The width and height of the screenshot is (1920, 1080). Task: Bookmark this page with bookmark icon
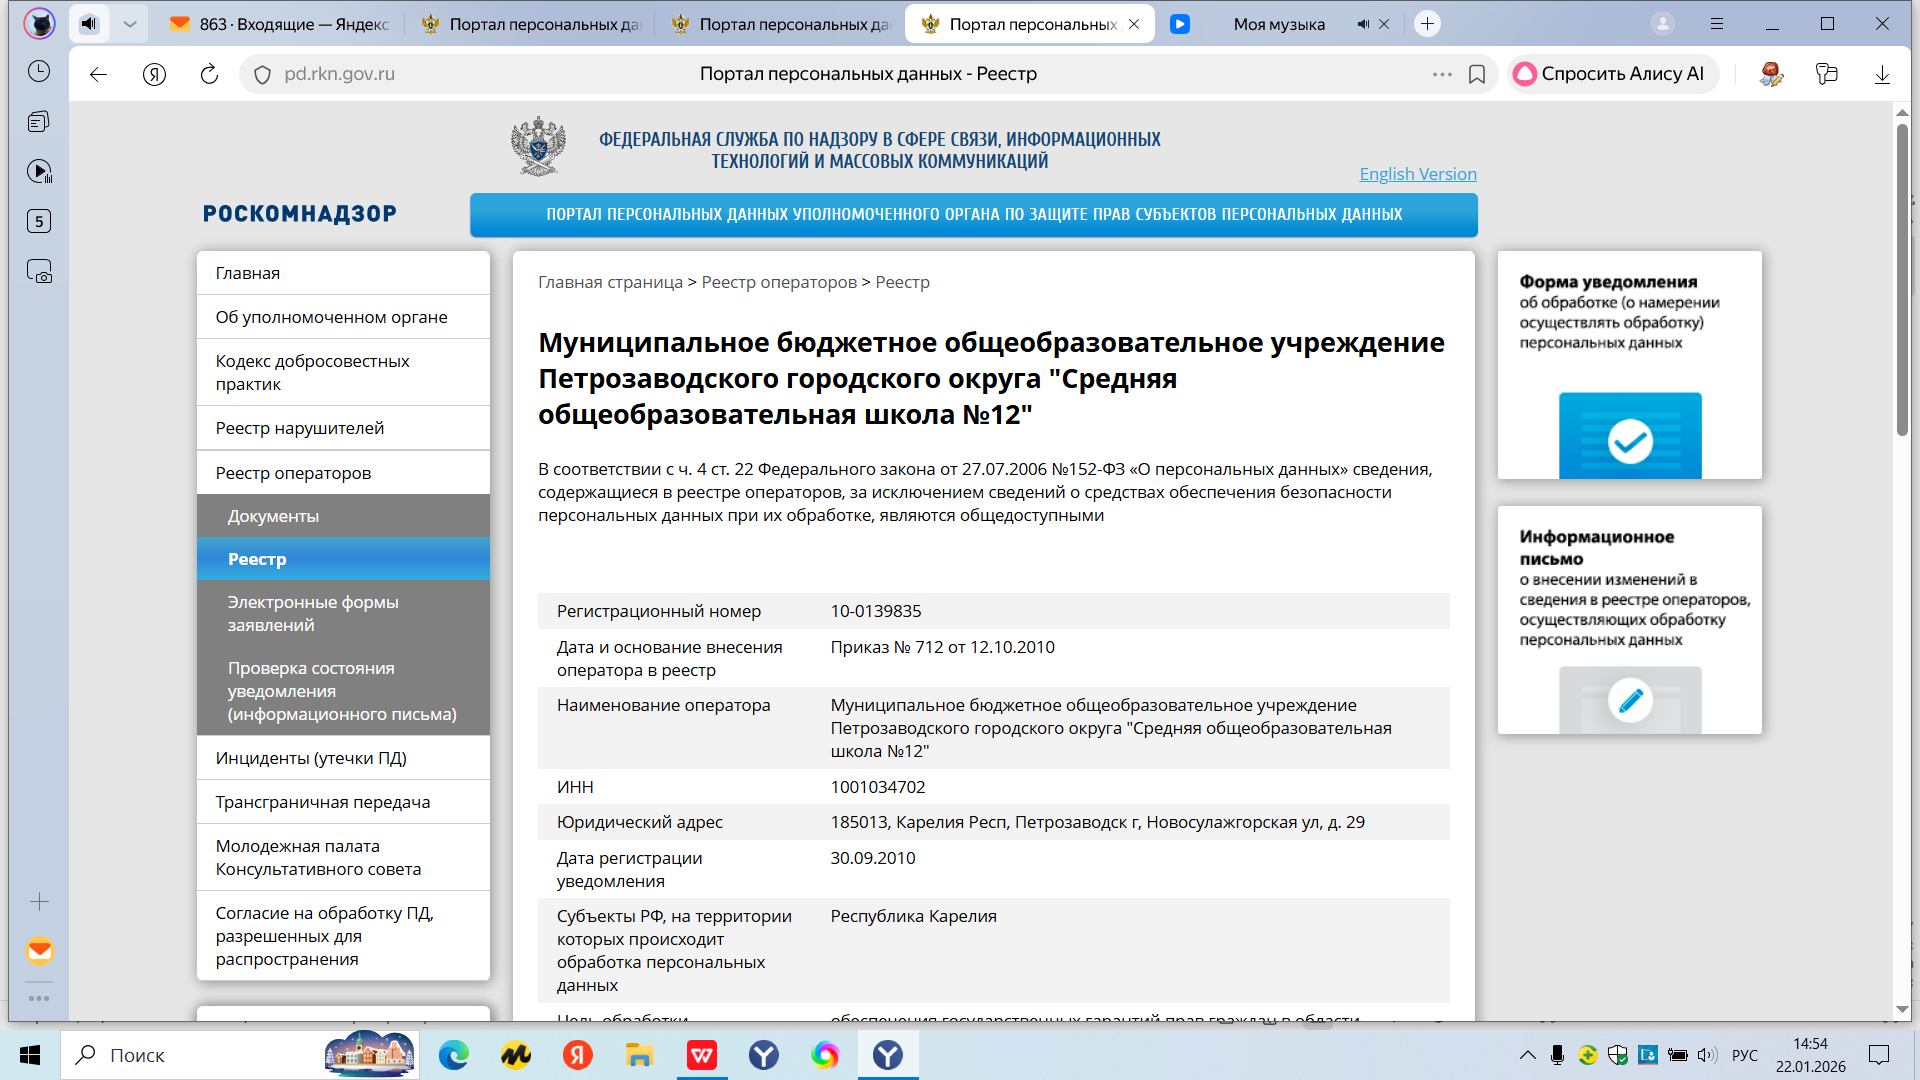1477,74
